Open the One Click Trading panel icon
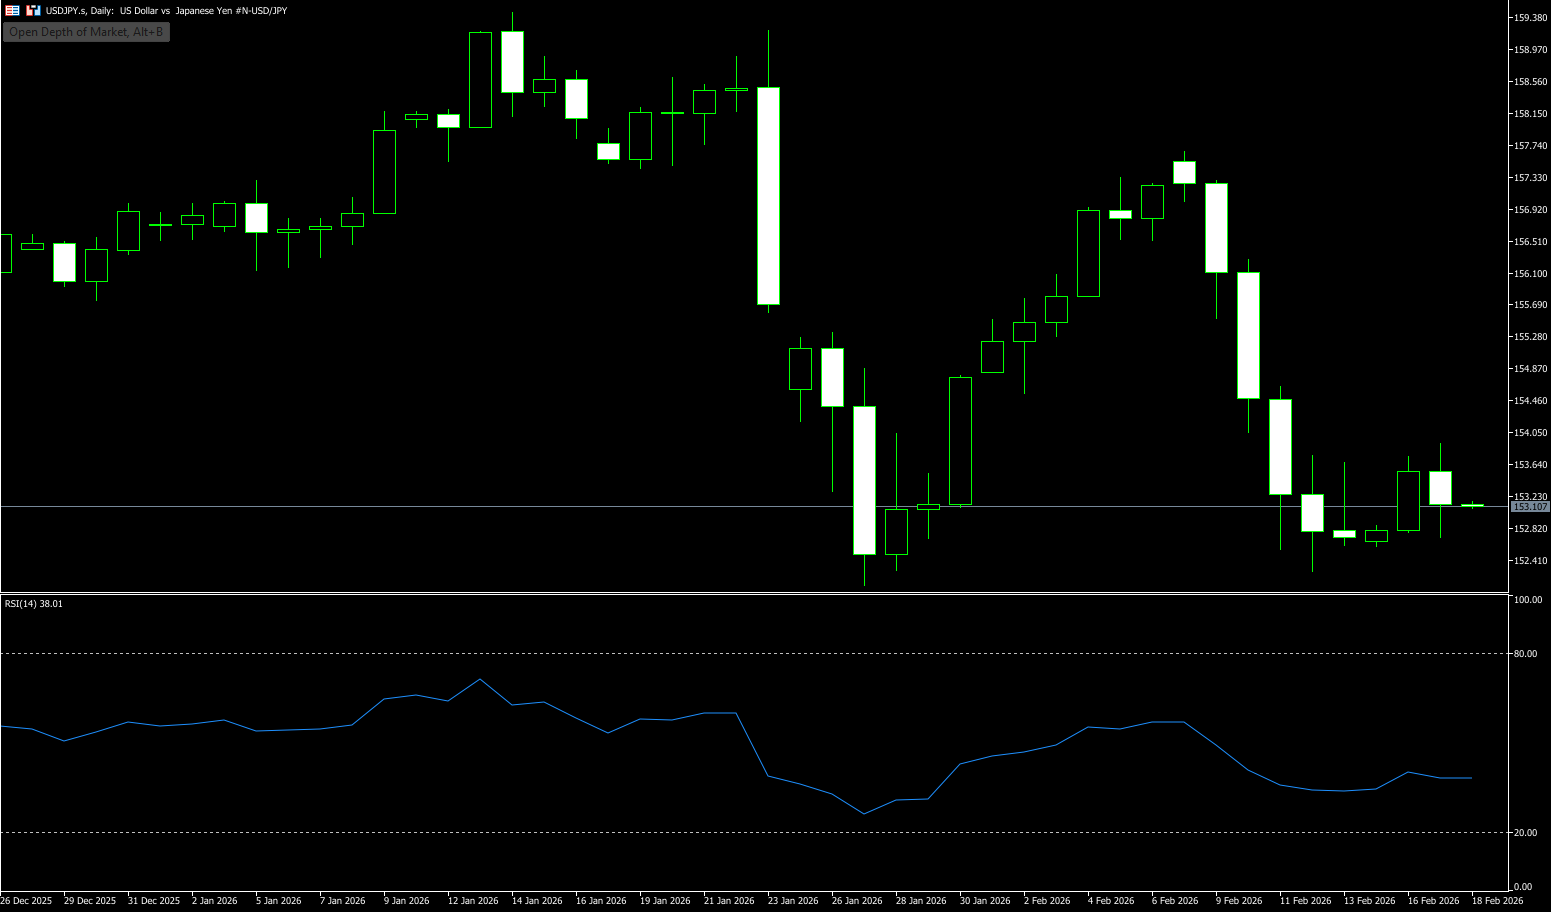The height and width of the screenshot is (912, 1551). (12, 10)
